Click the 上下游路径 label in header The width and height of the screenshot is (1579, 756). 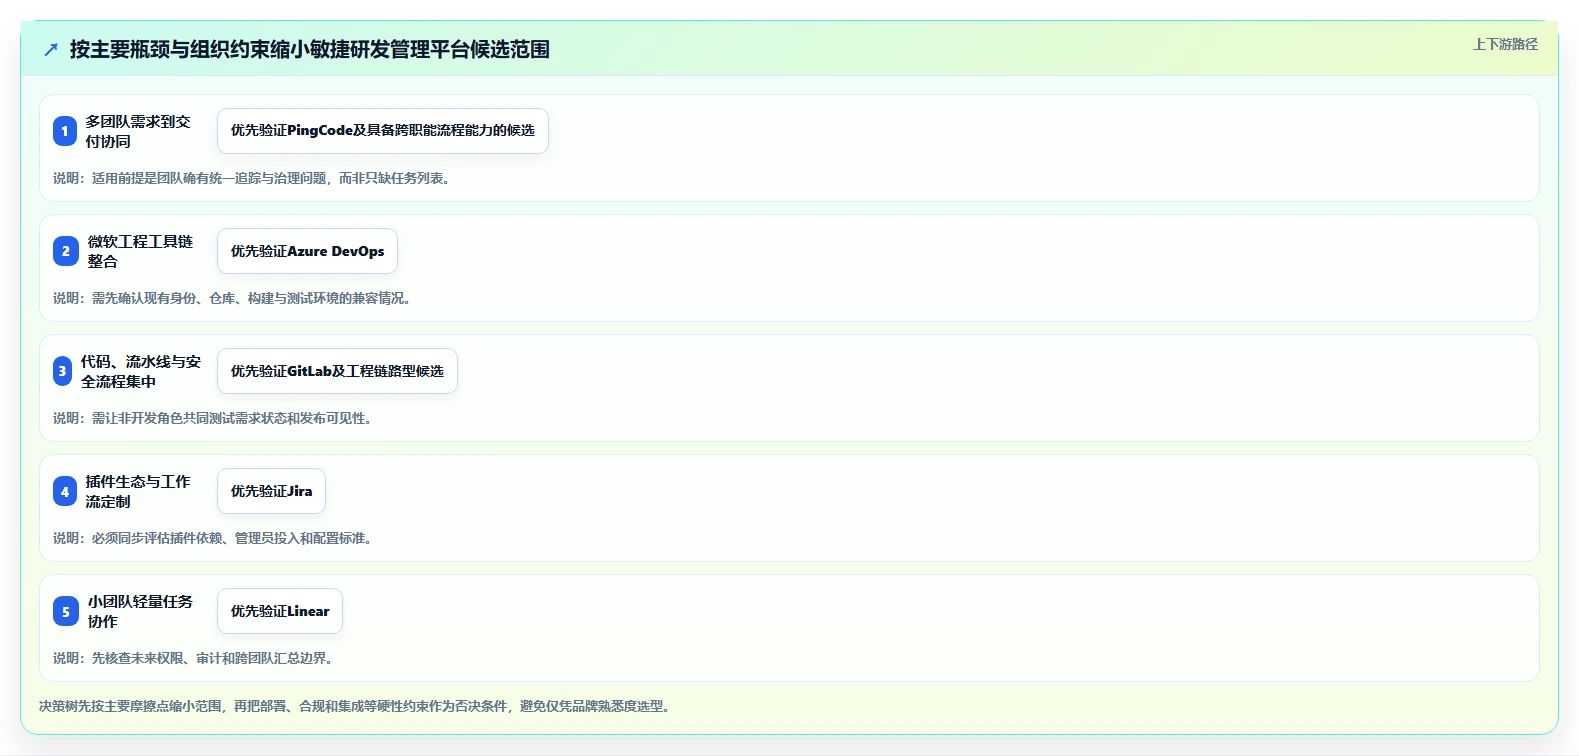click(1505, 44)
